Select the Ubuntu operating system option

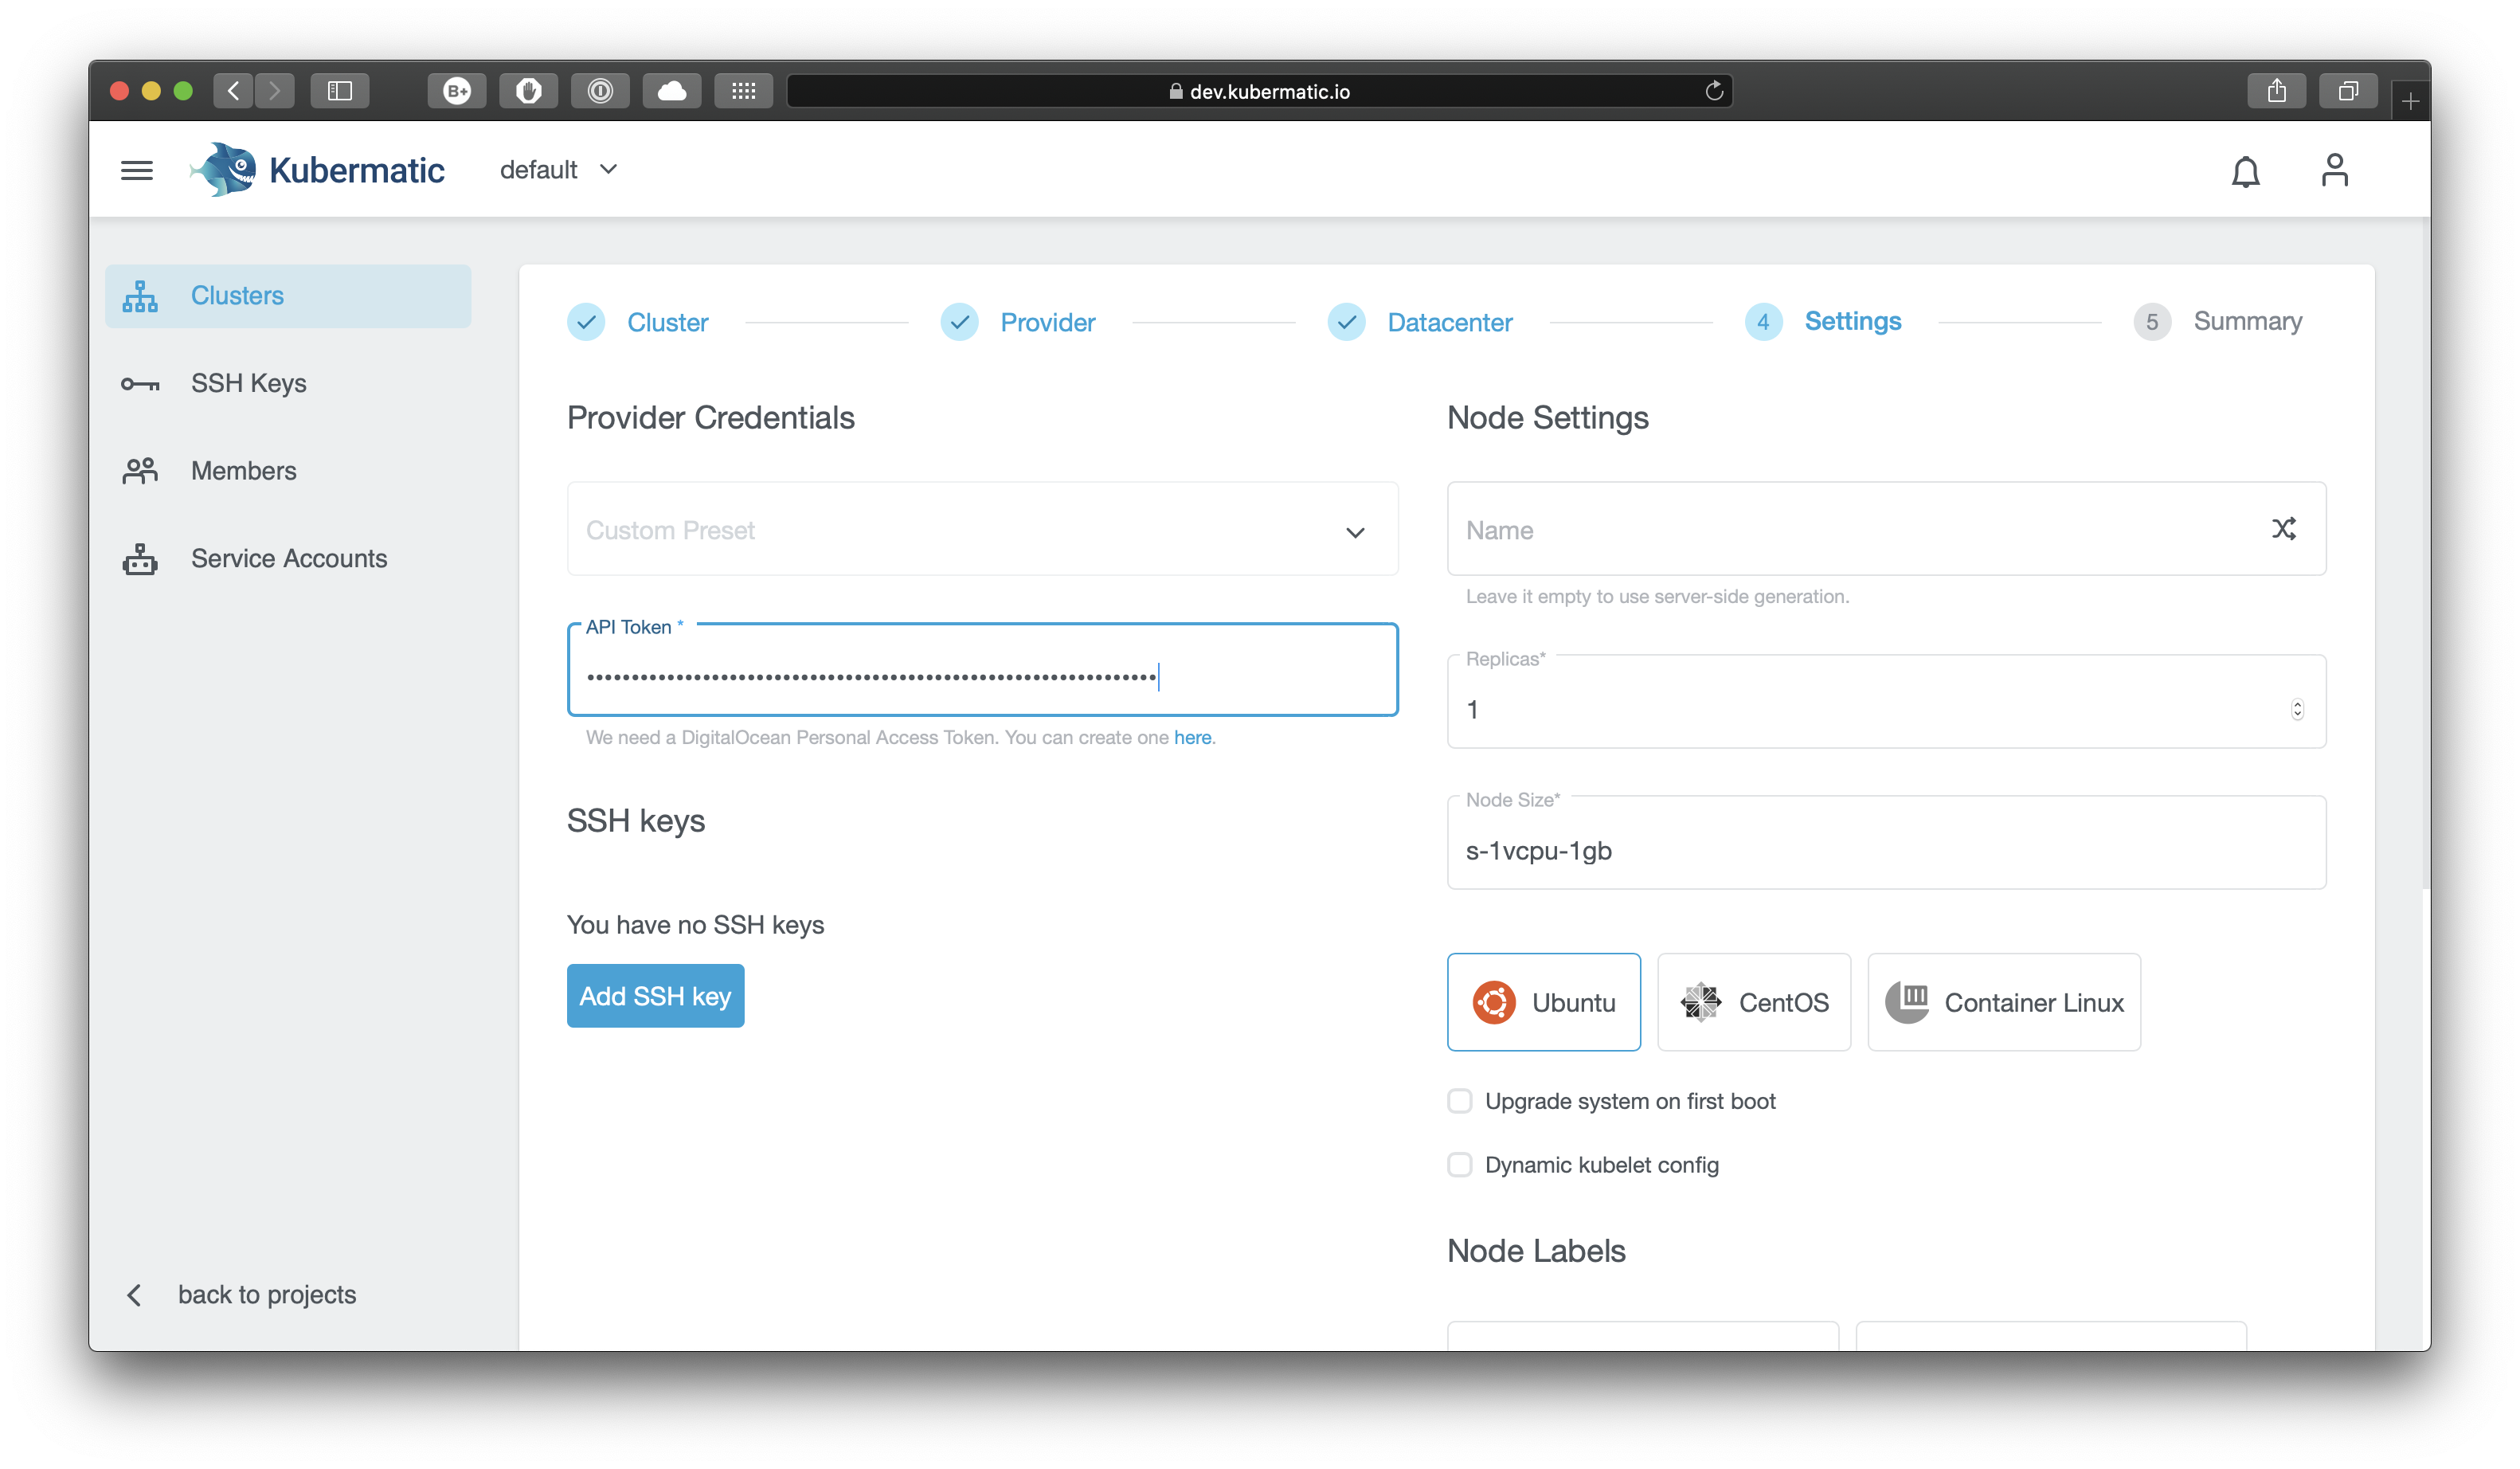coord(1545,1002)
